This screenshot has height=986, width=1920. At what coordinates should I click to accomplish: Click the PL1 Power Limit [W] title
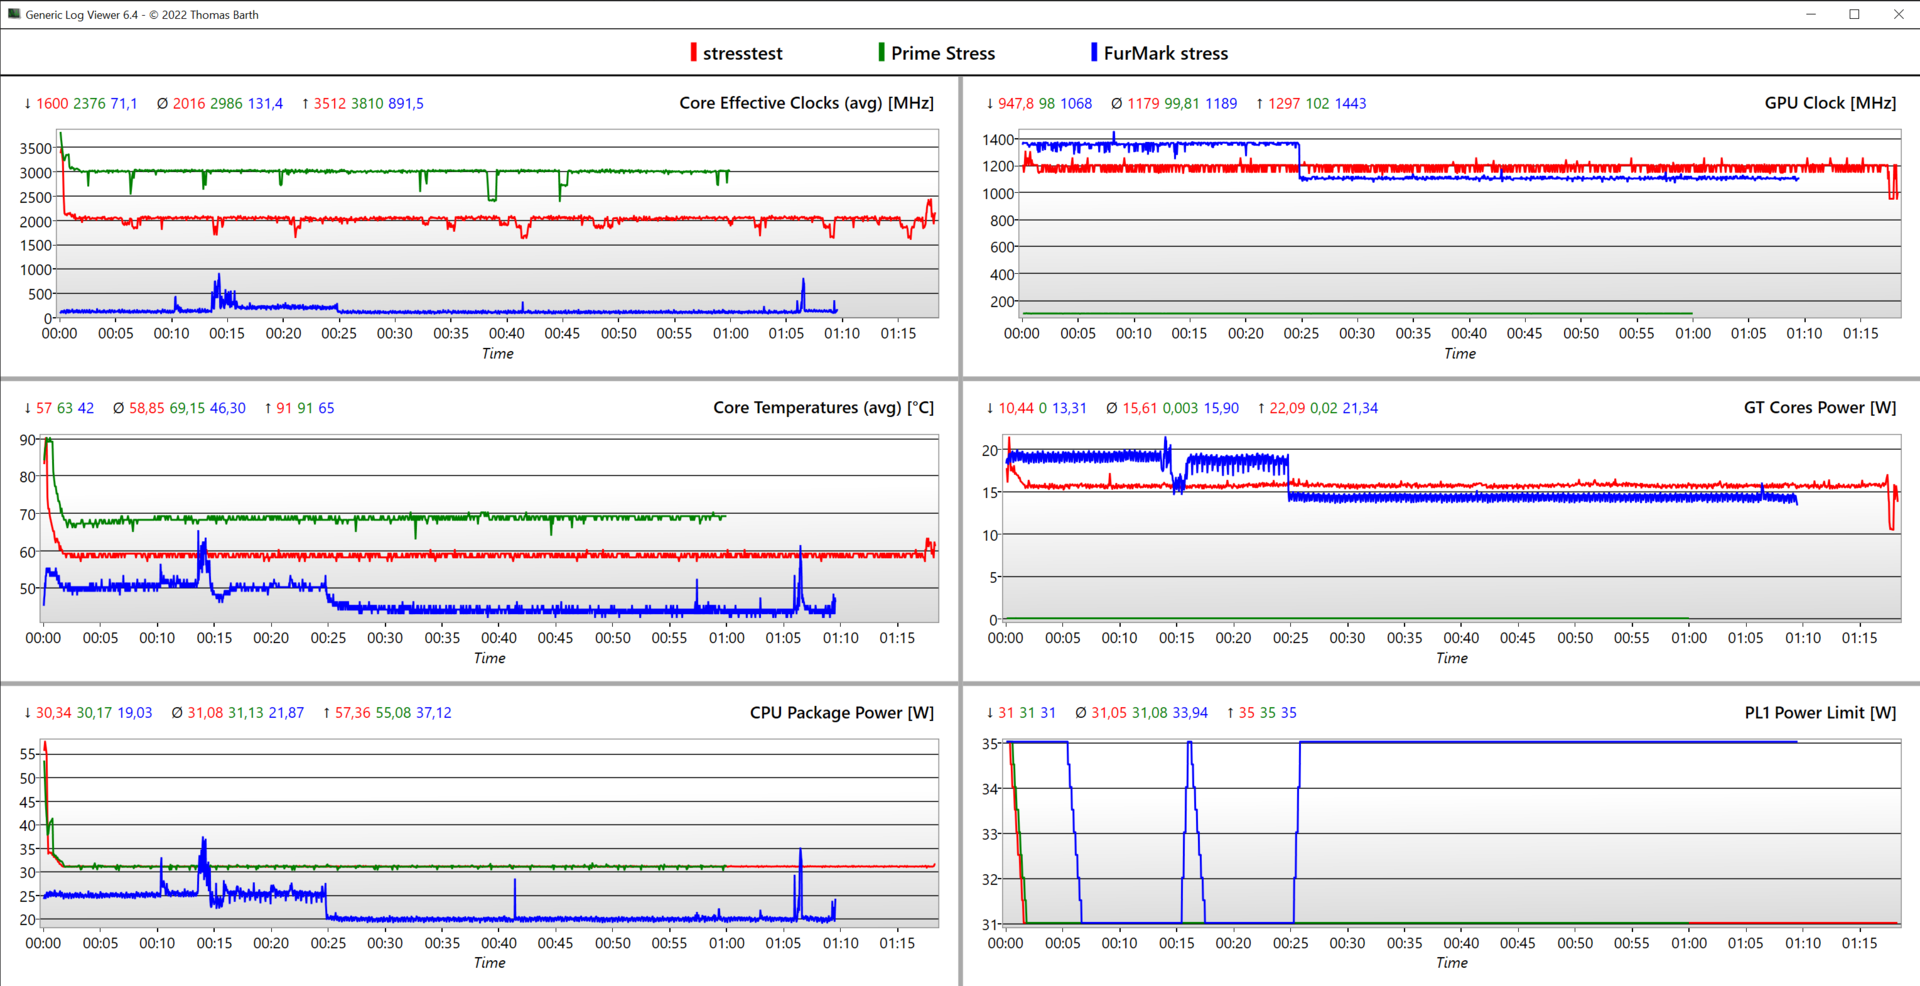point(1820,713)
